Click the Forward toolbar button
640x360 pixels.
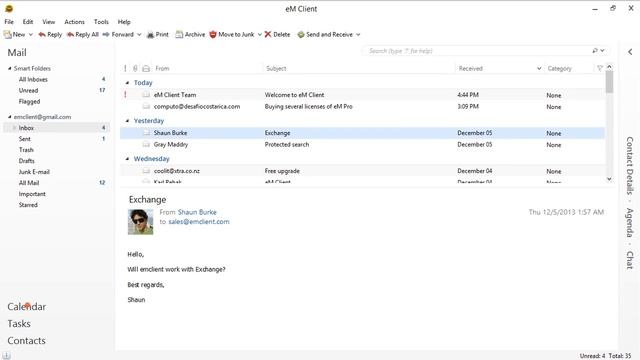pyautogui.click(x=118, y=35)
